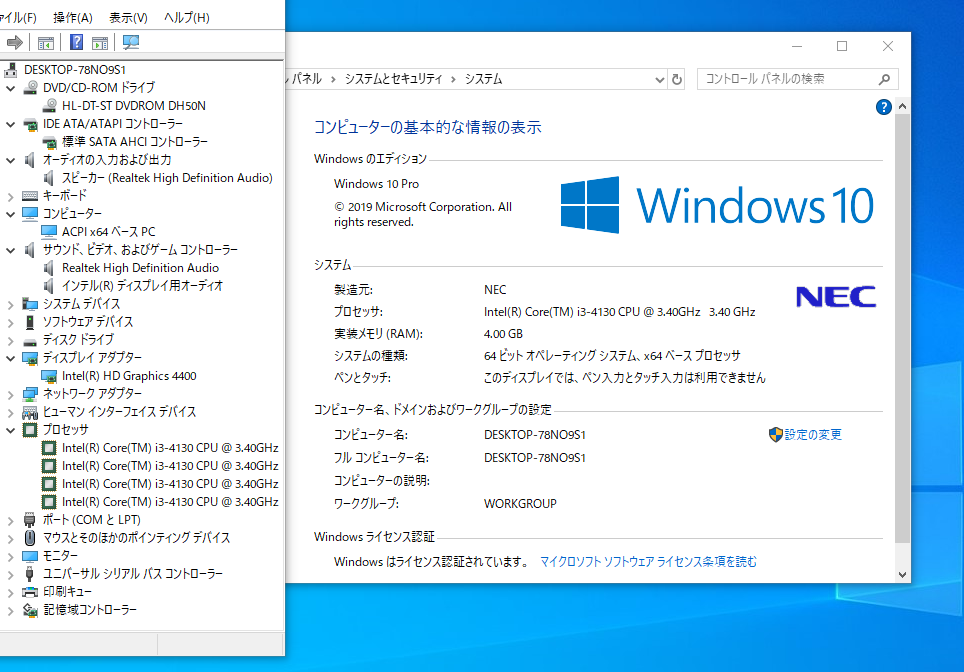Viewport: 964px width, 672px height.
Task: Click the scroll down arrow in System window
Action: point(902,575)
